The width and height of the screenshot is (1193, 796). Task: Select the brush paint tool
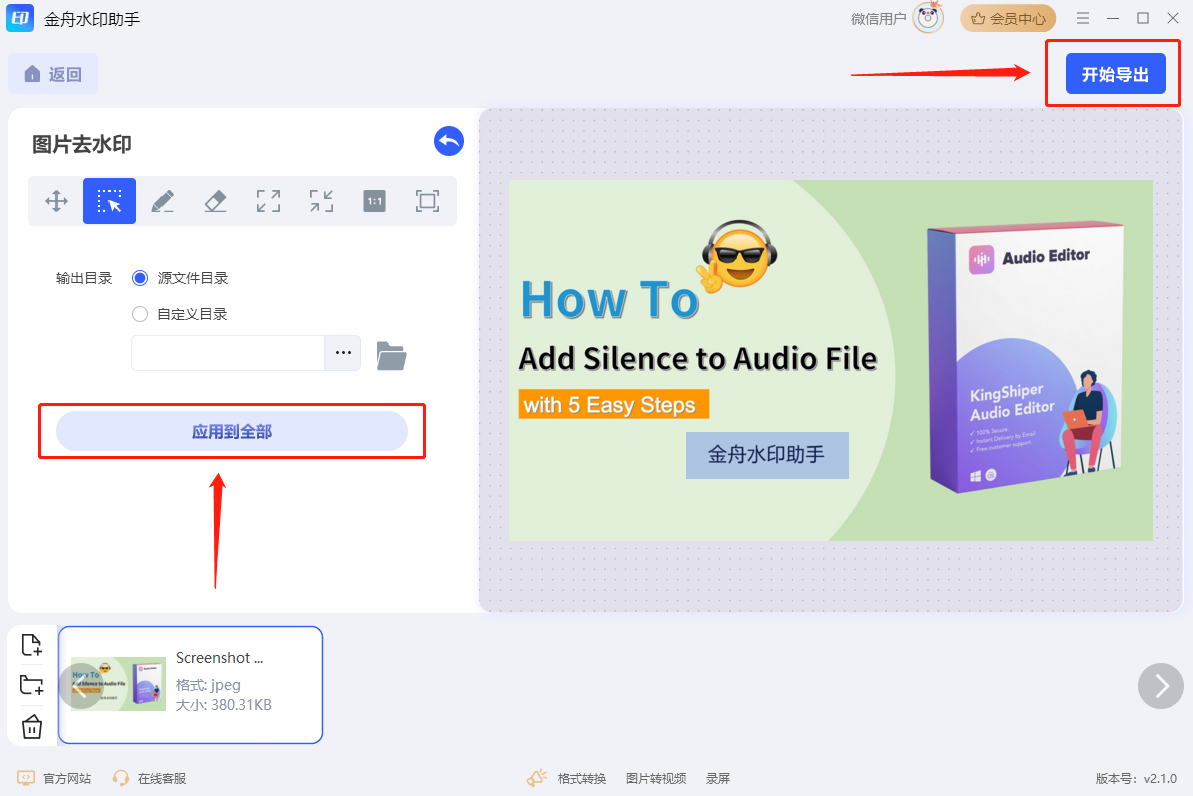click(163, 201)
